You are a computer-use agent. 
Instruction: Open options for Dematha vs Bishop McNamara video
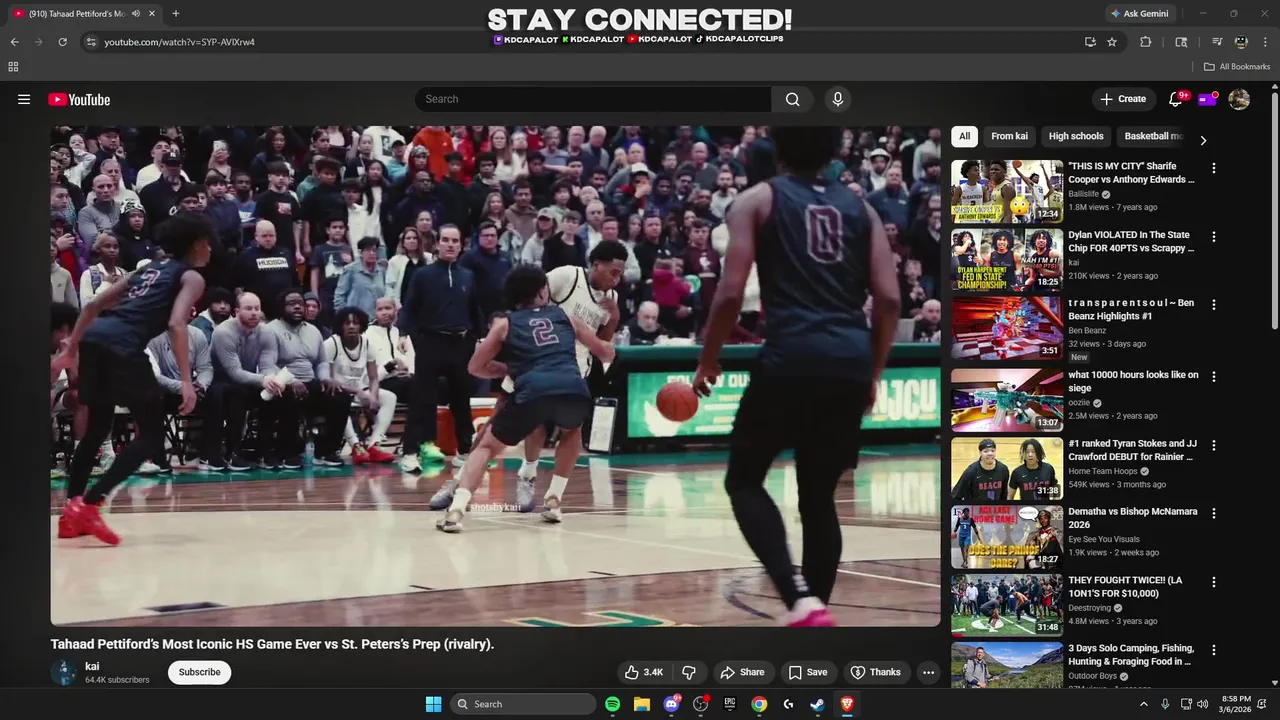1214,513
